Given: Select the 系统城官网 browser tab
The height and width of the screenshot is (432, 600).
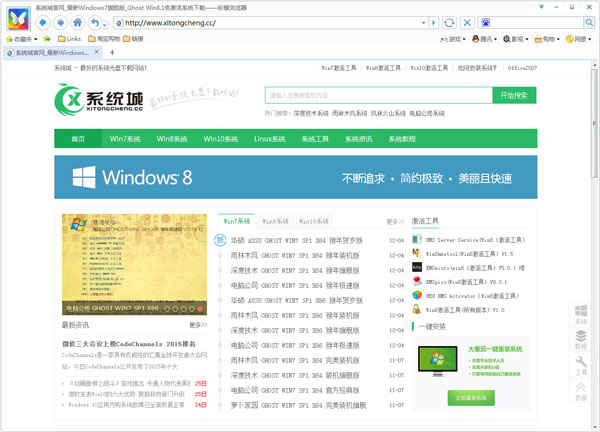Looking at the screenshot, I should [x=53, y=52].
